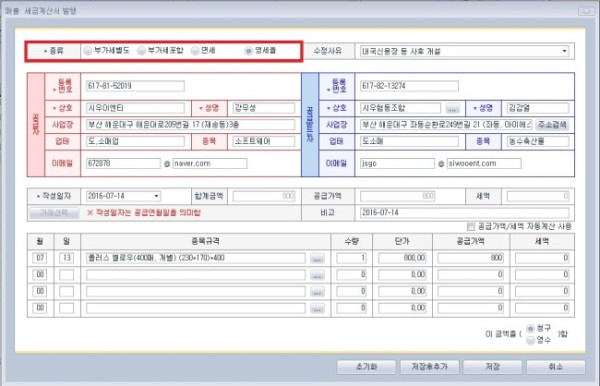
Task: Open item lookup button in third item row
Action: [317, 292]
